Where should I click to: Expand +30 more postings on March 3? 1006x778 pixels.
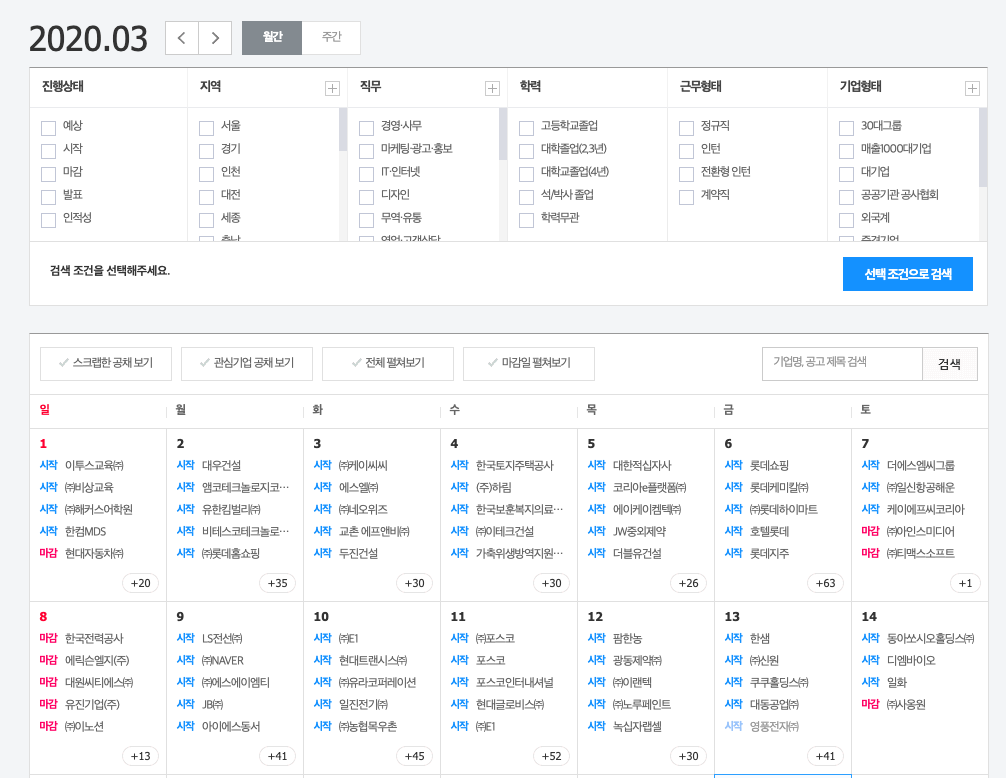414,583
